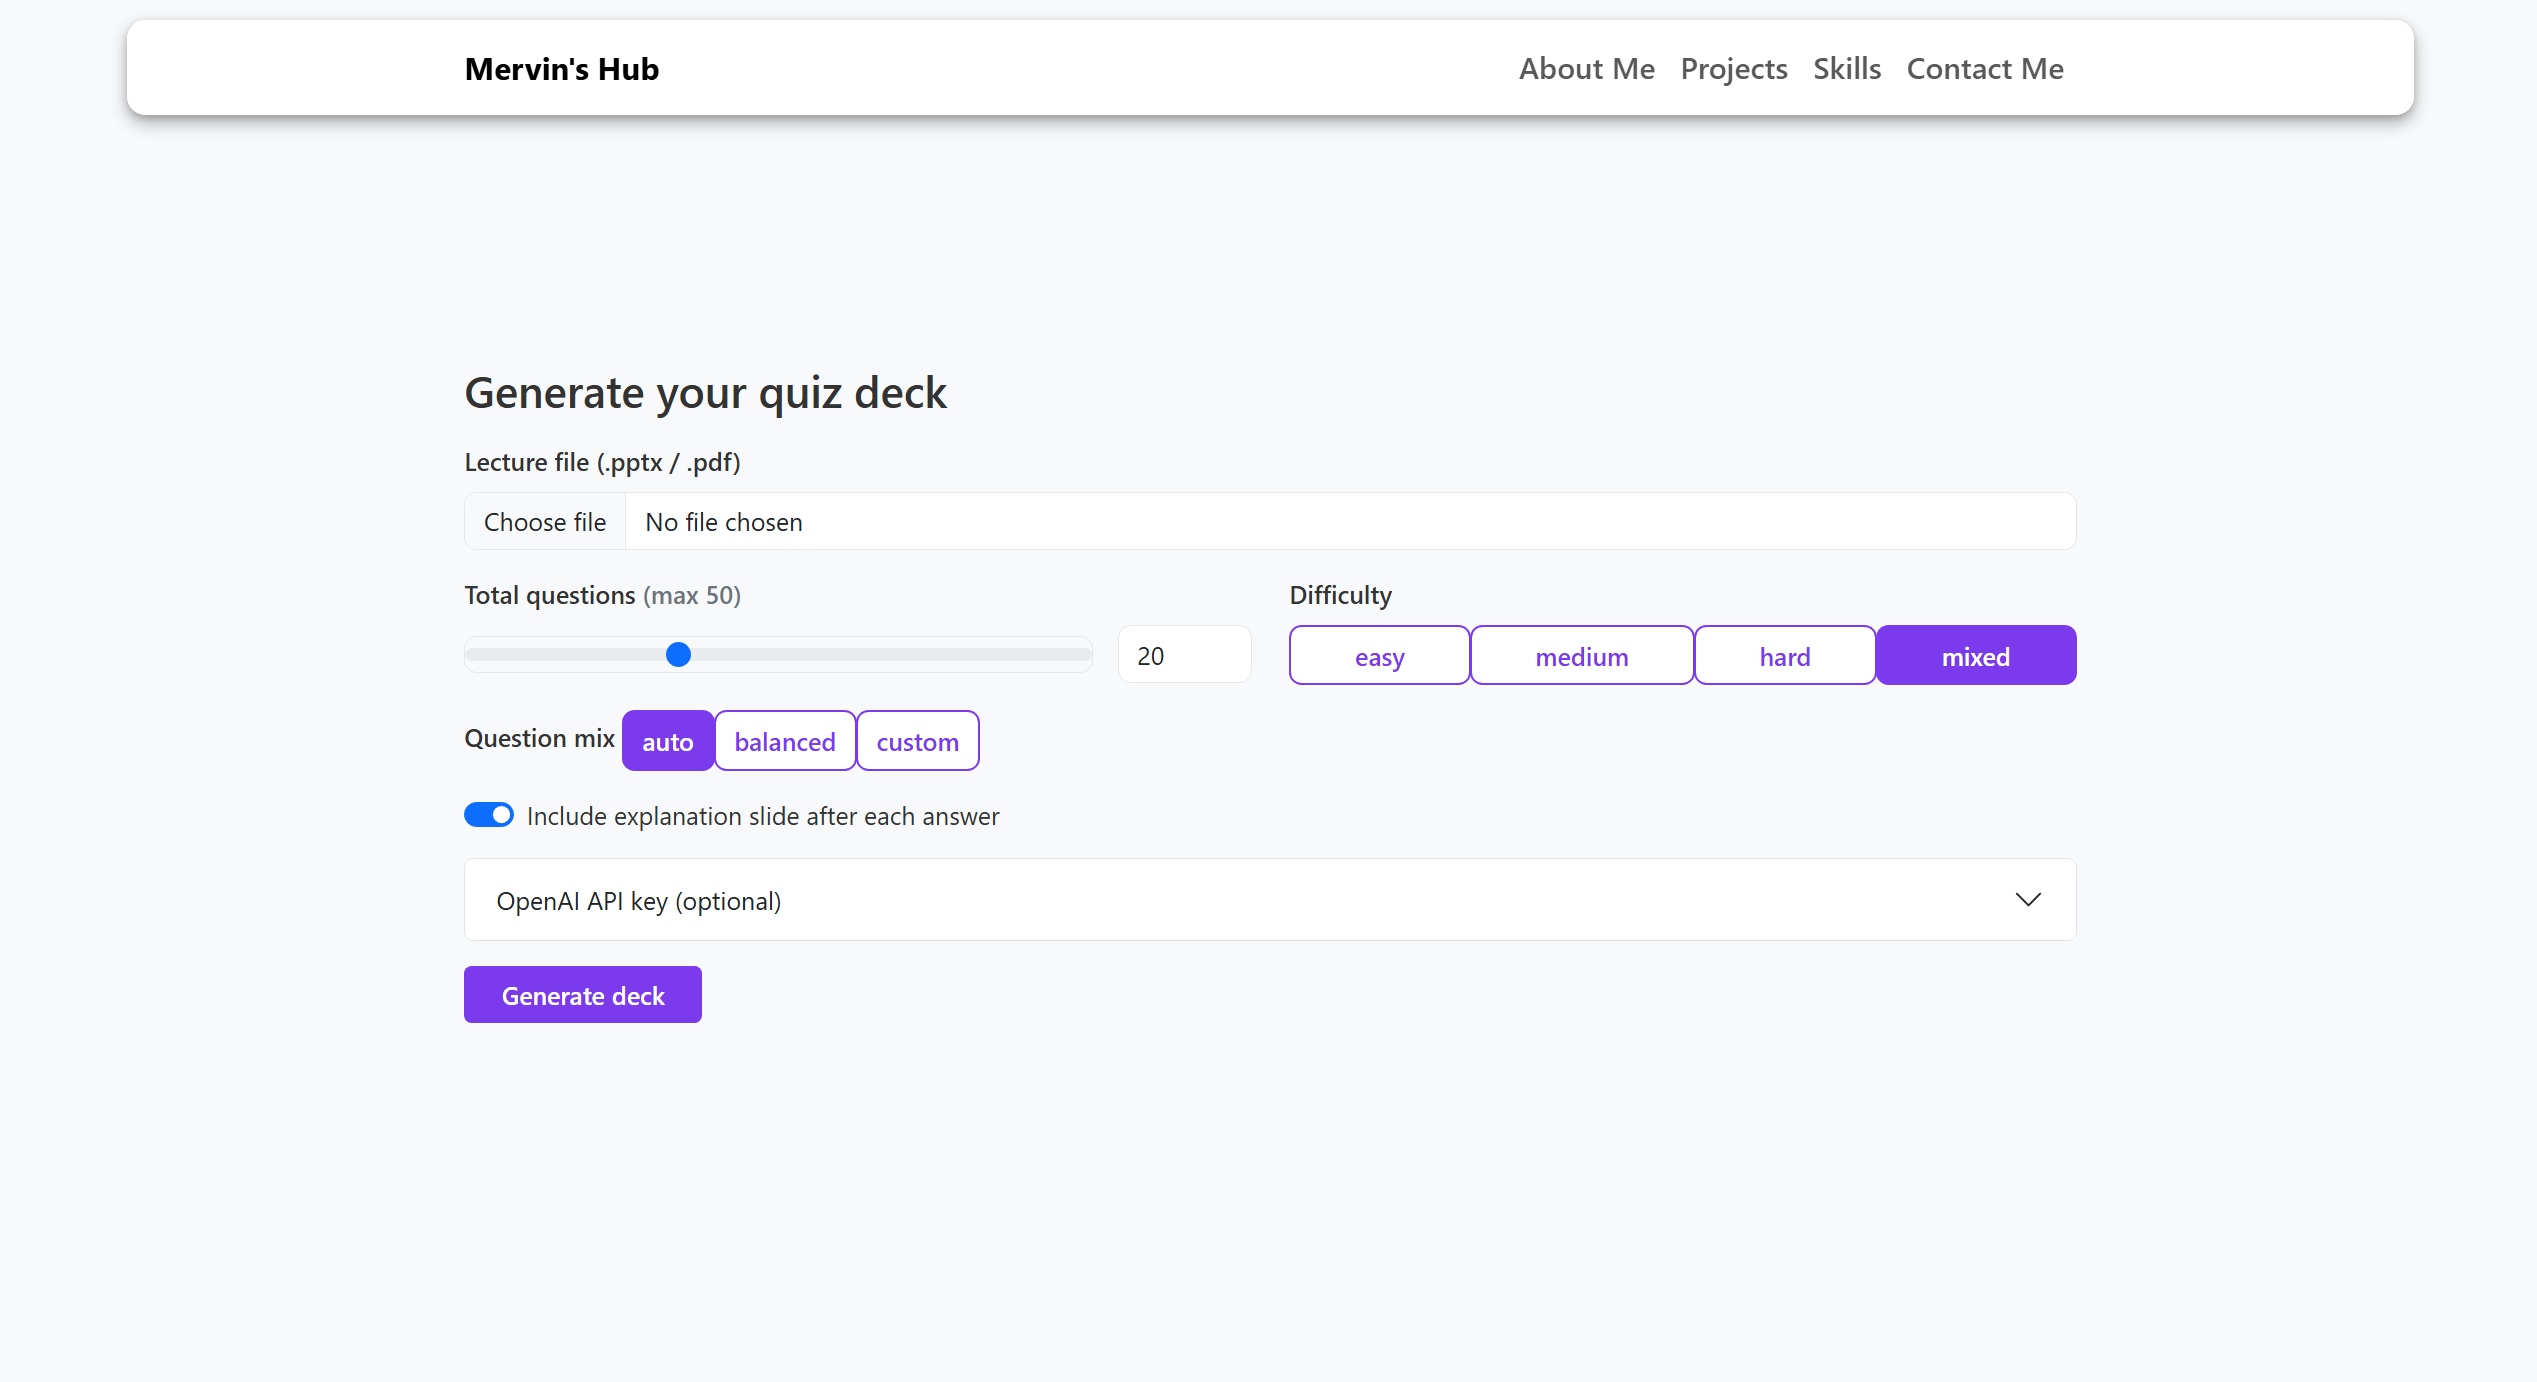2537x1382 pixels.
Task: Open Contact Me link
Action: click(x=1984, y=69)
